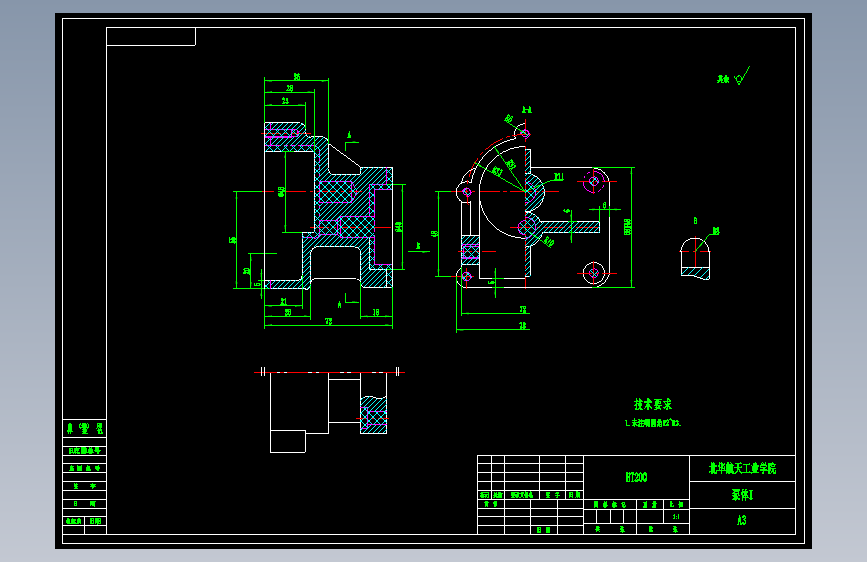Click the hatched area of the bottom partial view
The width and height of the screenshot is (867, 562).
[373, 415]
